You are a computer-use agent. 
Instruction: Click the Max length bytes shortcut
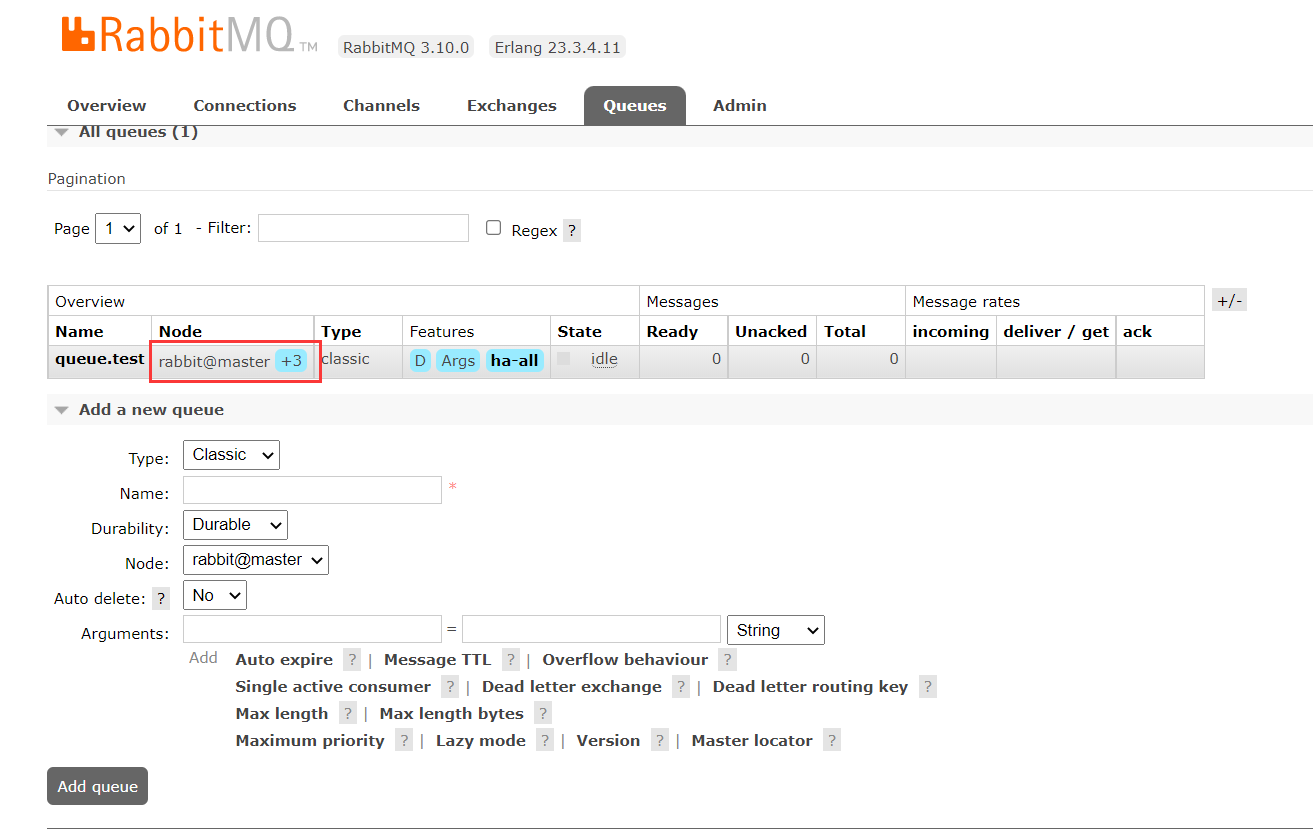point(452,714)
